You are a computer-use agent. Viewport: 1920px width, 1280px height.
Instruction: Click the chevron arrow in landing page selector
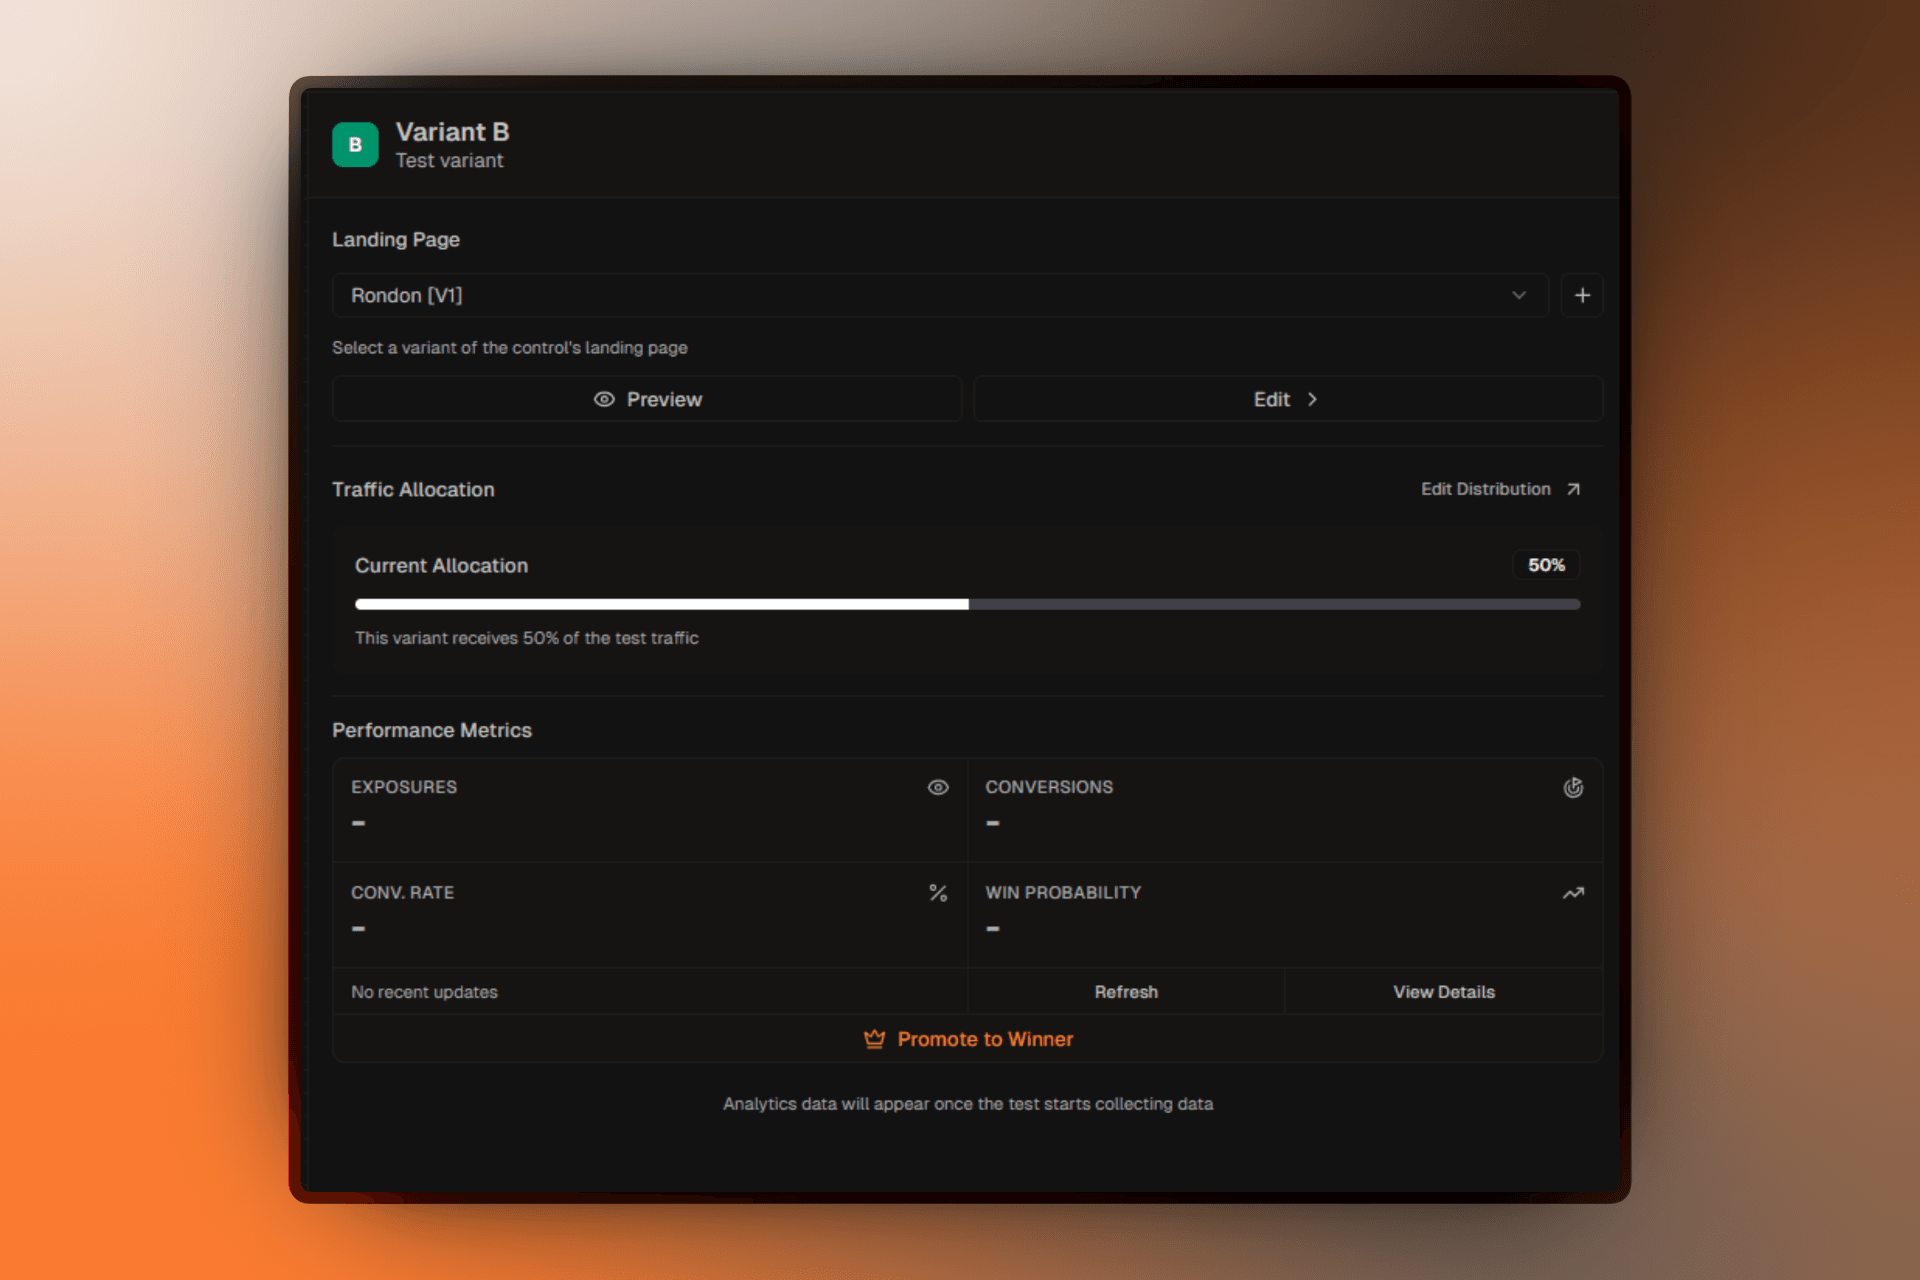1519,295
